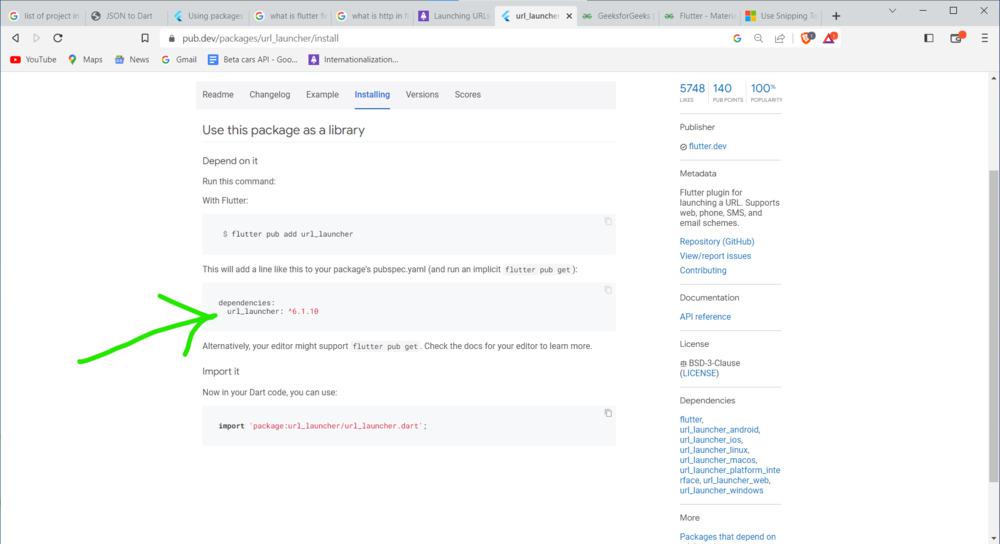Open the YouTube bookmark
Viewport: 1000px width, 544px height.
pyautogui.click(x=33, y=59)
